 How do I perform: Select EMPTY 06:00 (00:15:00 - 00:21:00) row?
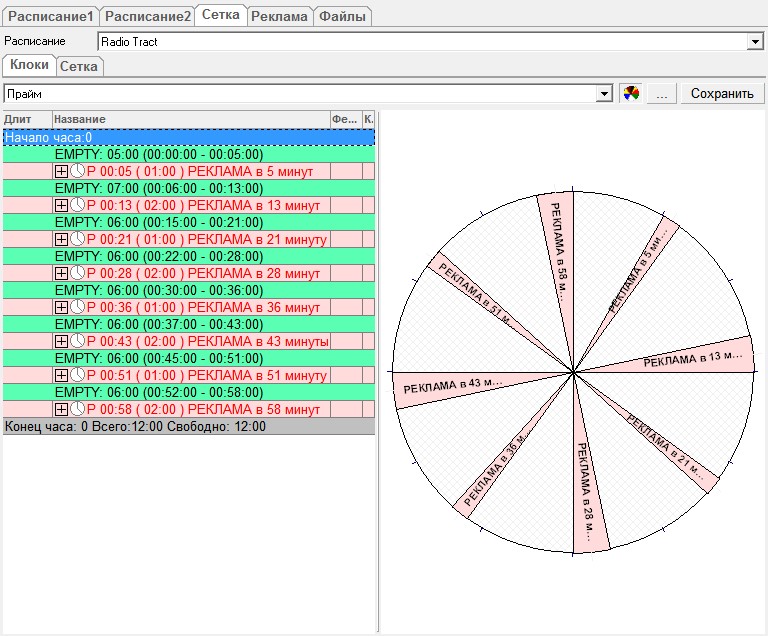click(x=189, y=222)
